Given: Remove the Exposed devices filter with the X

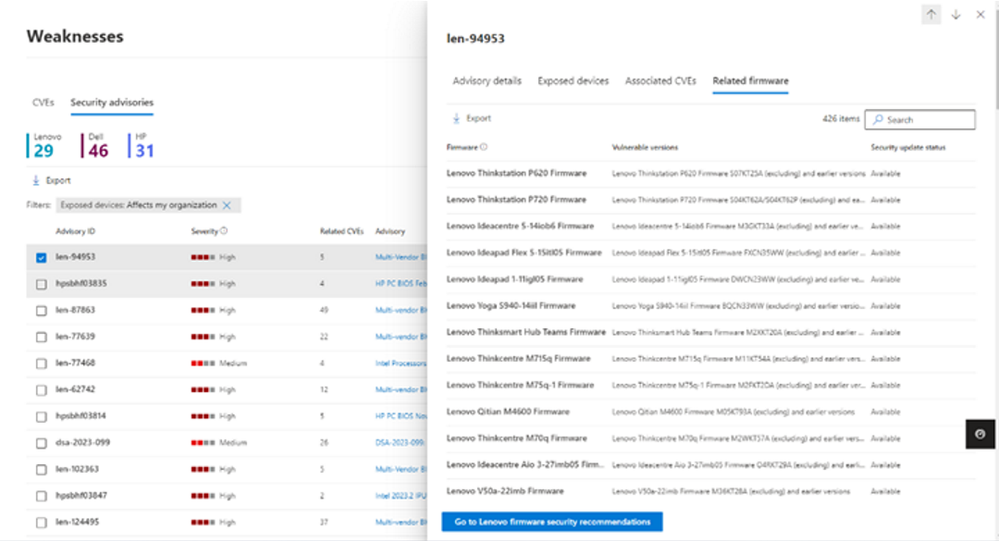Looking at the screenshot, I should (x=227, y=205).
